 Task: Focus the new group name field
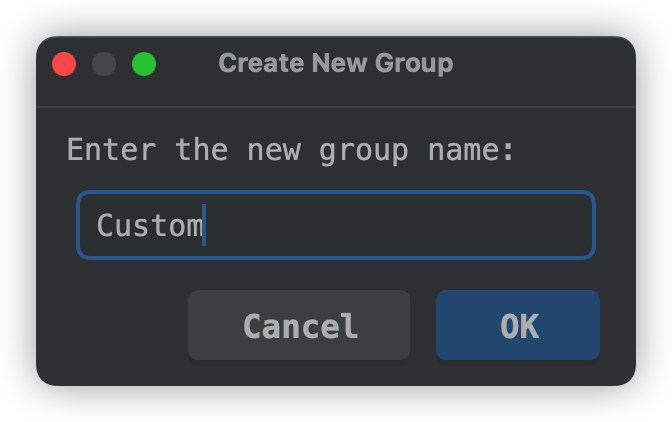pos(336,225)
